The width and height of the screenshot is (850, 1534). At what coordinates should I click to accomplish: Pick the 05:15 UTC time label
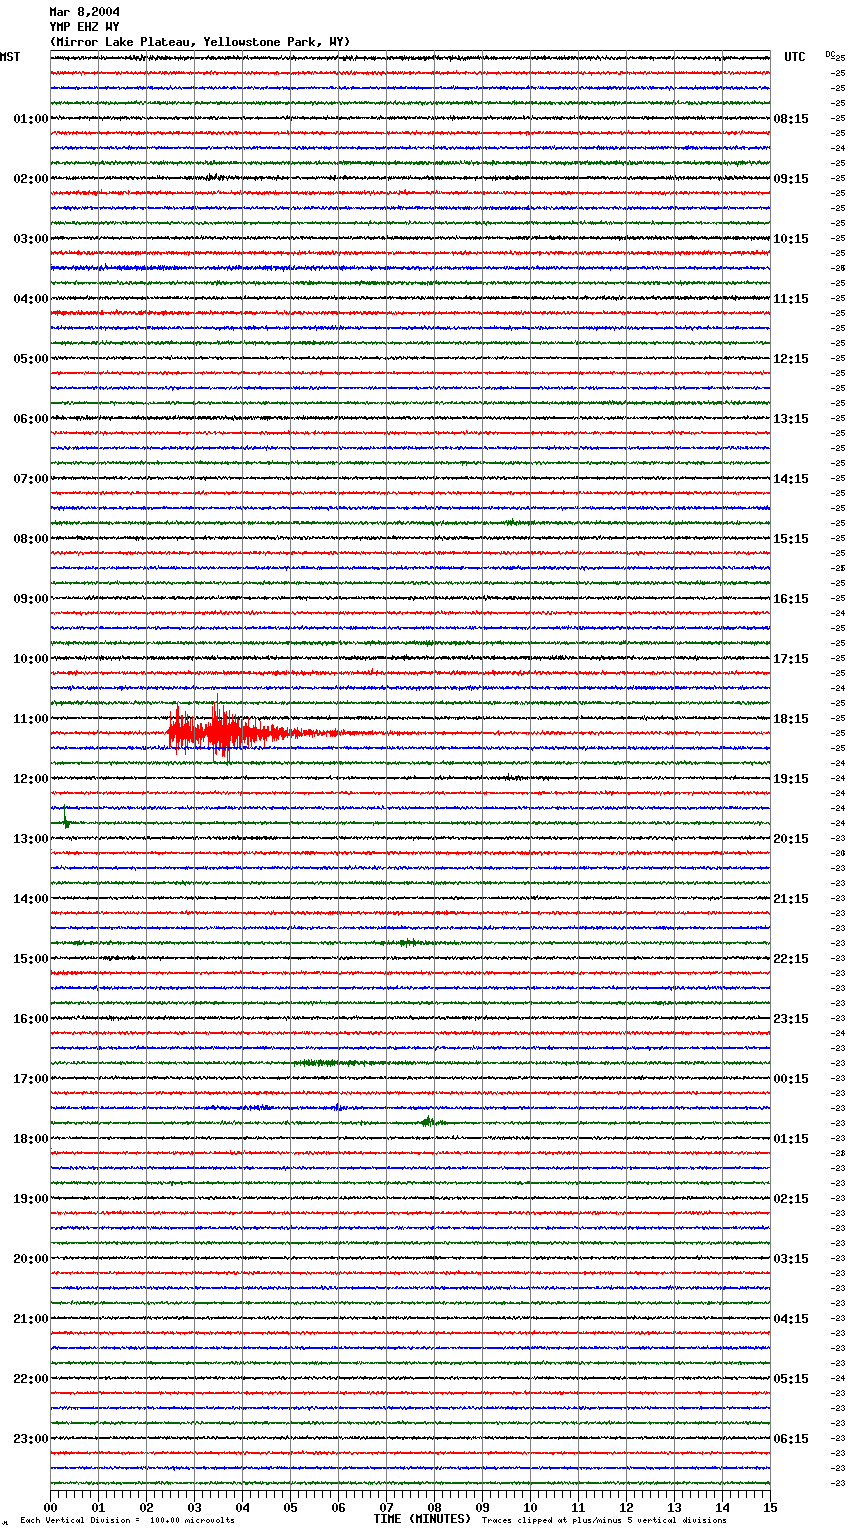pos(791,1379)
